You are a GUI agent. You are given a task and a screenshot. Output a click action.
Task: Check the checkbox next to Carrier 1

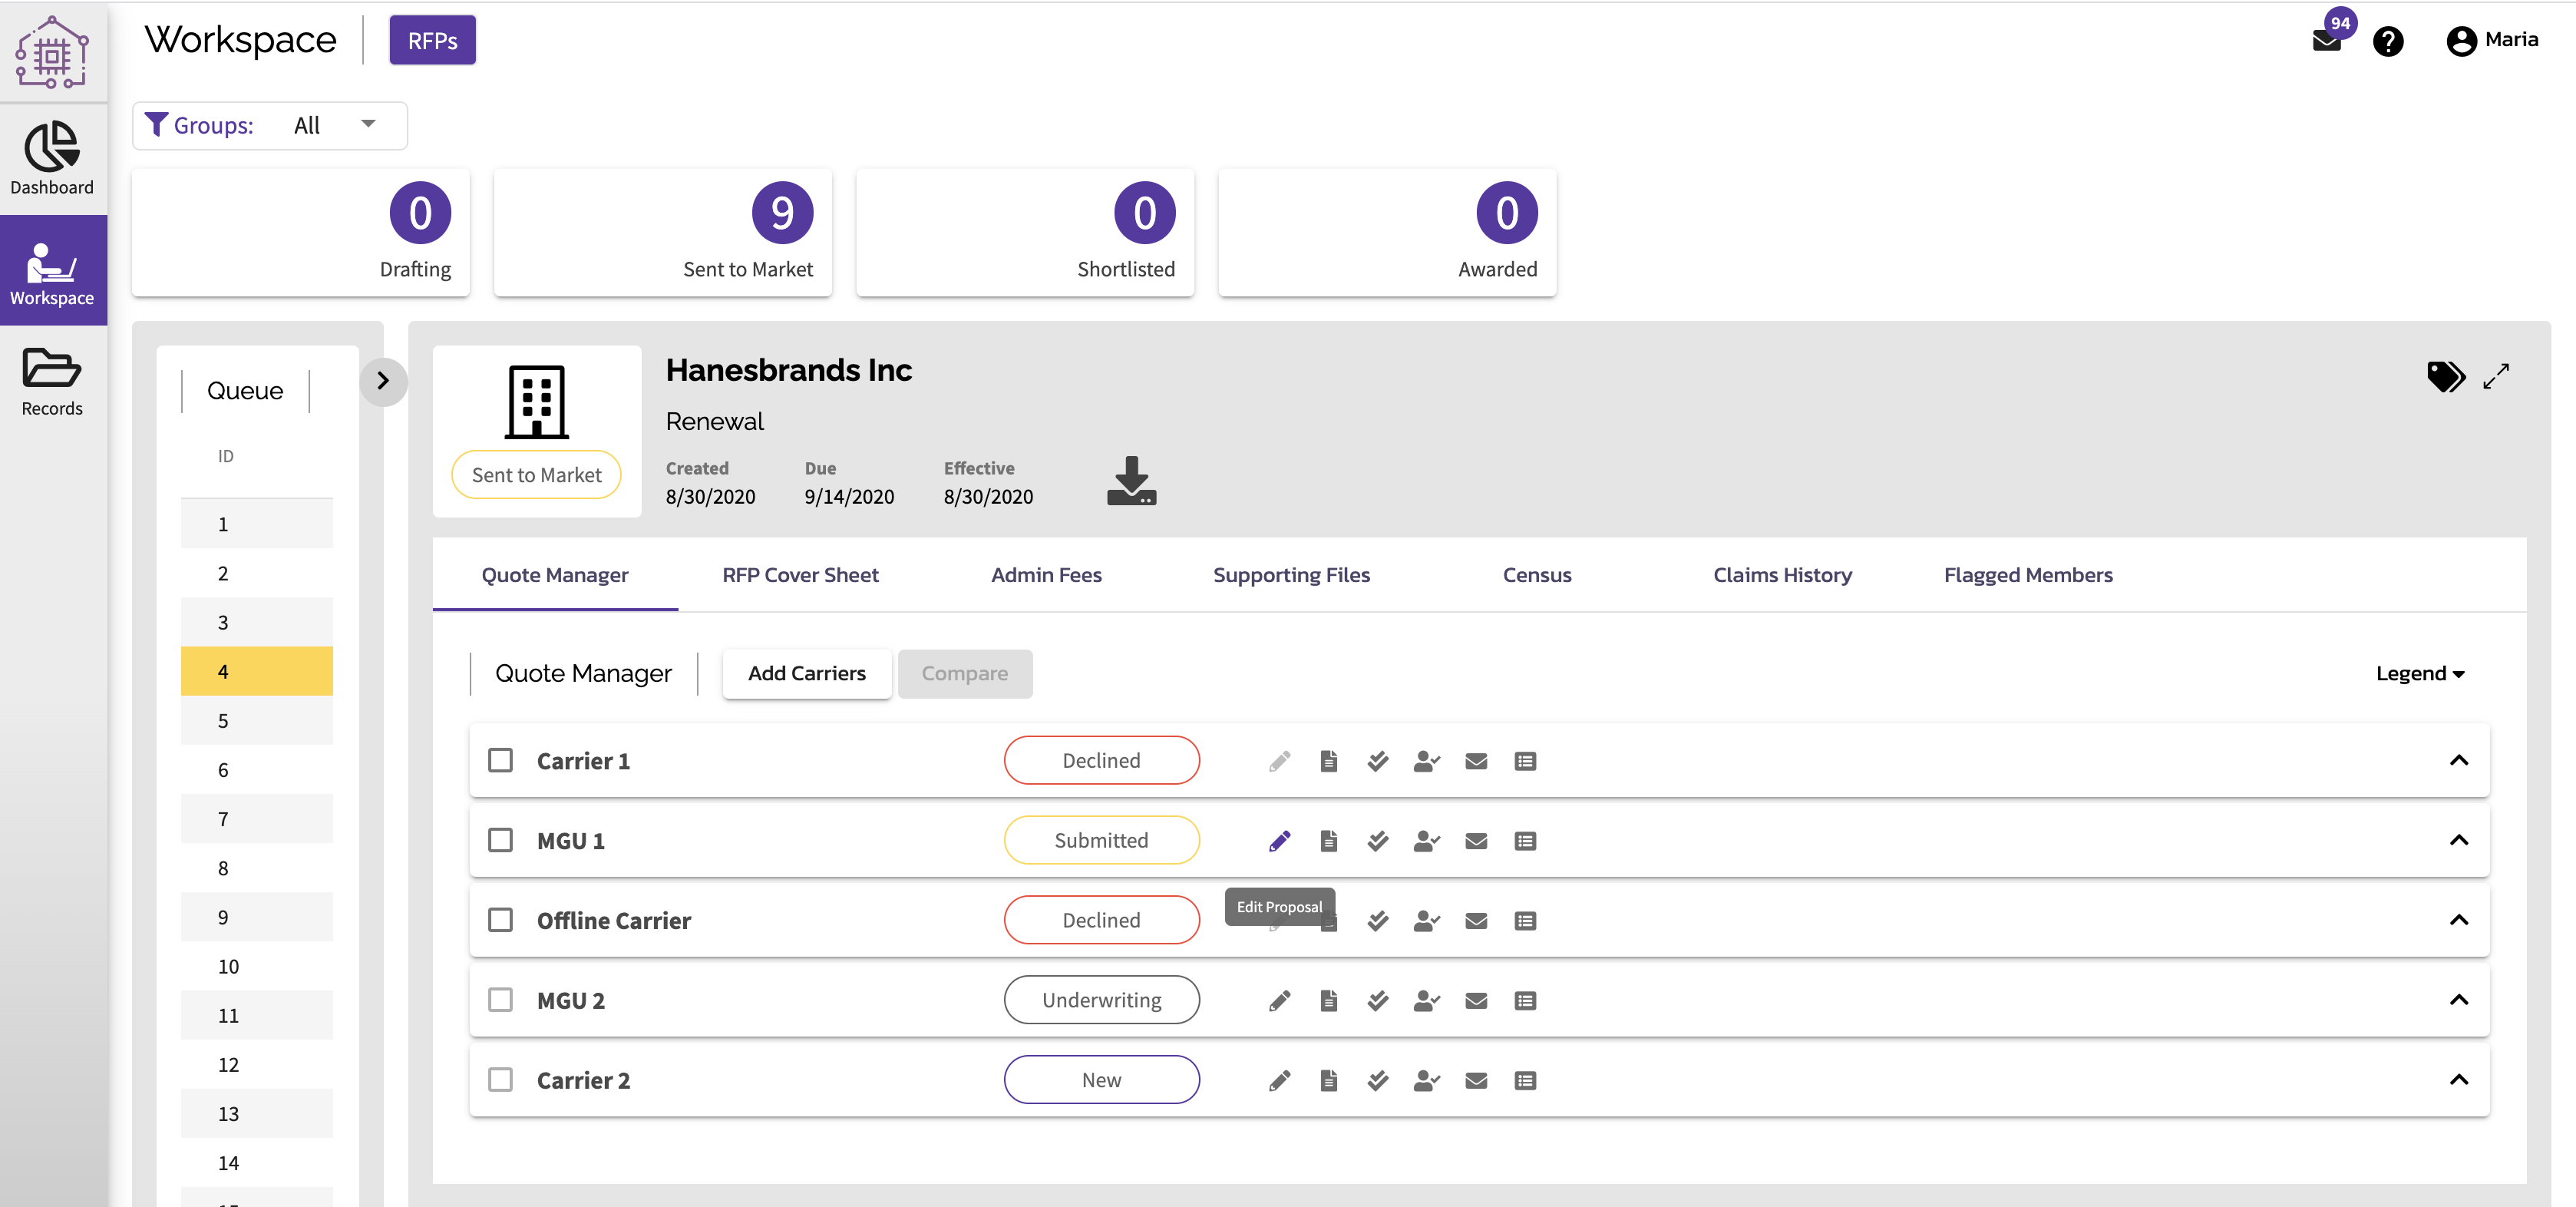pos(501,760)
